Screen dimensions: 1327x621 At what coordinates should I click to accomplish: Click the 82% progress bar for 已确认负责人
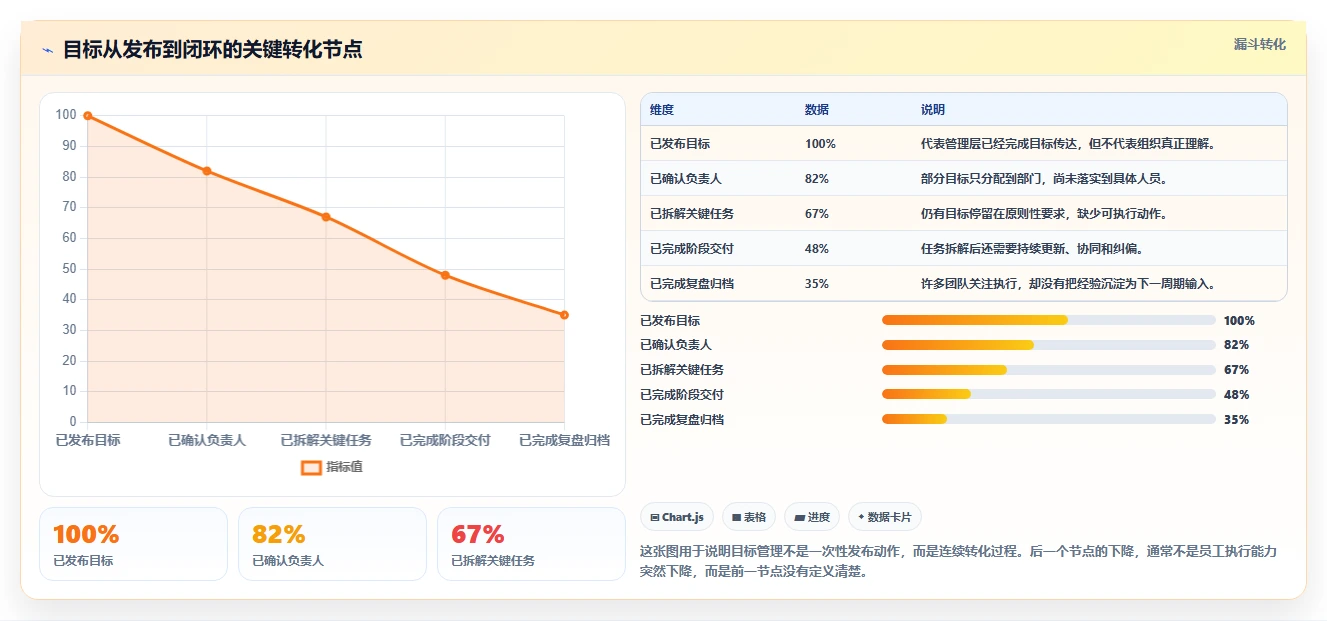(1048, 345)
